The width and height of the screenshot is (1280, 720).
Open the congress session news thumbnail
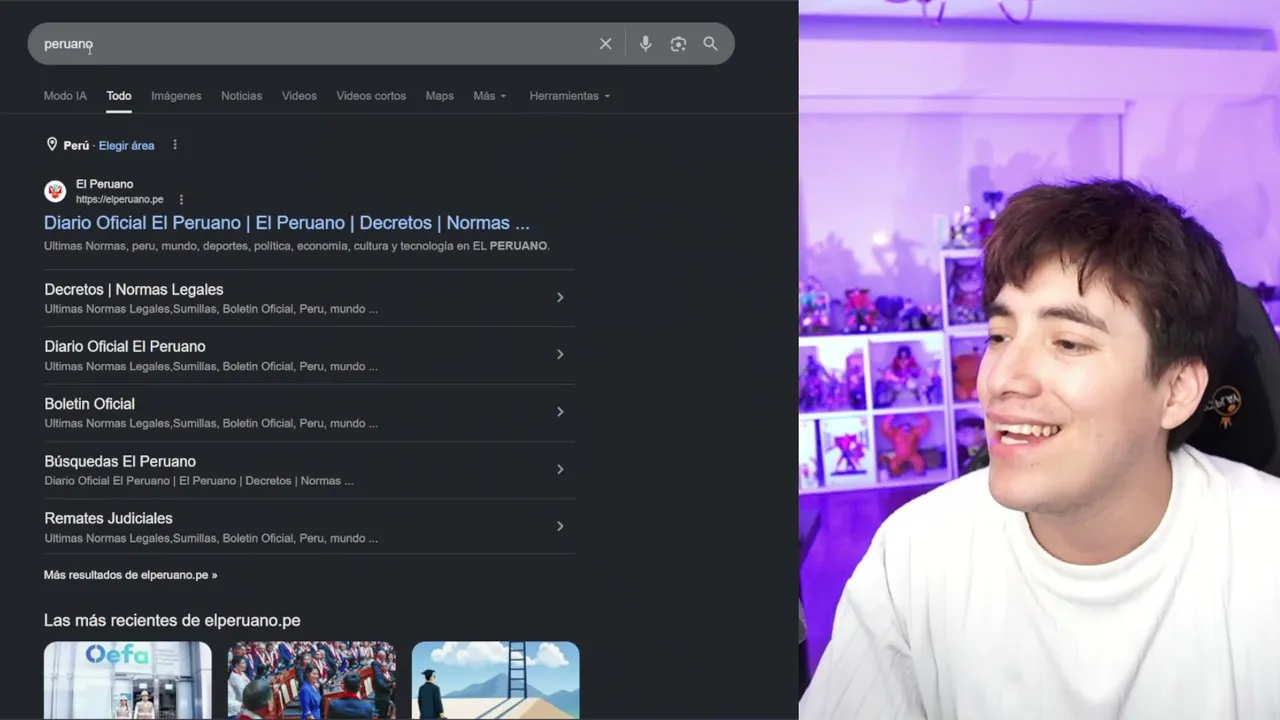pyautogui.click(x=312, y=680)
